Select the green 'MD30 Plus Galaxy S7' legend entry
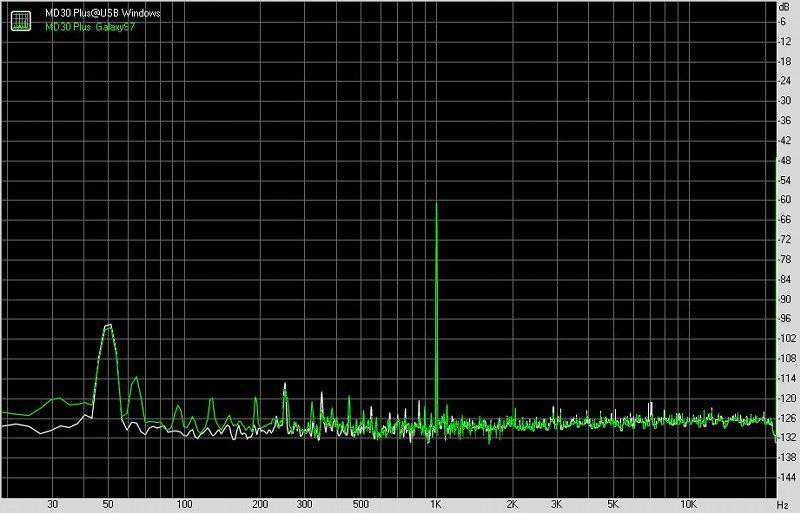 pyautogui.click(x=85, y=27)
